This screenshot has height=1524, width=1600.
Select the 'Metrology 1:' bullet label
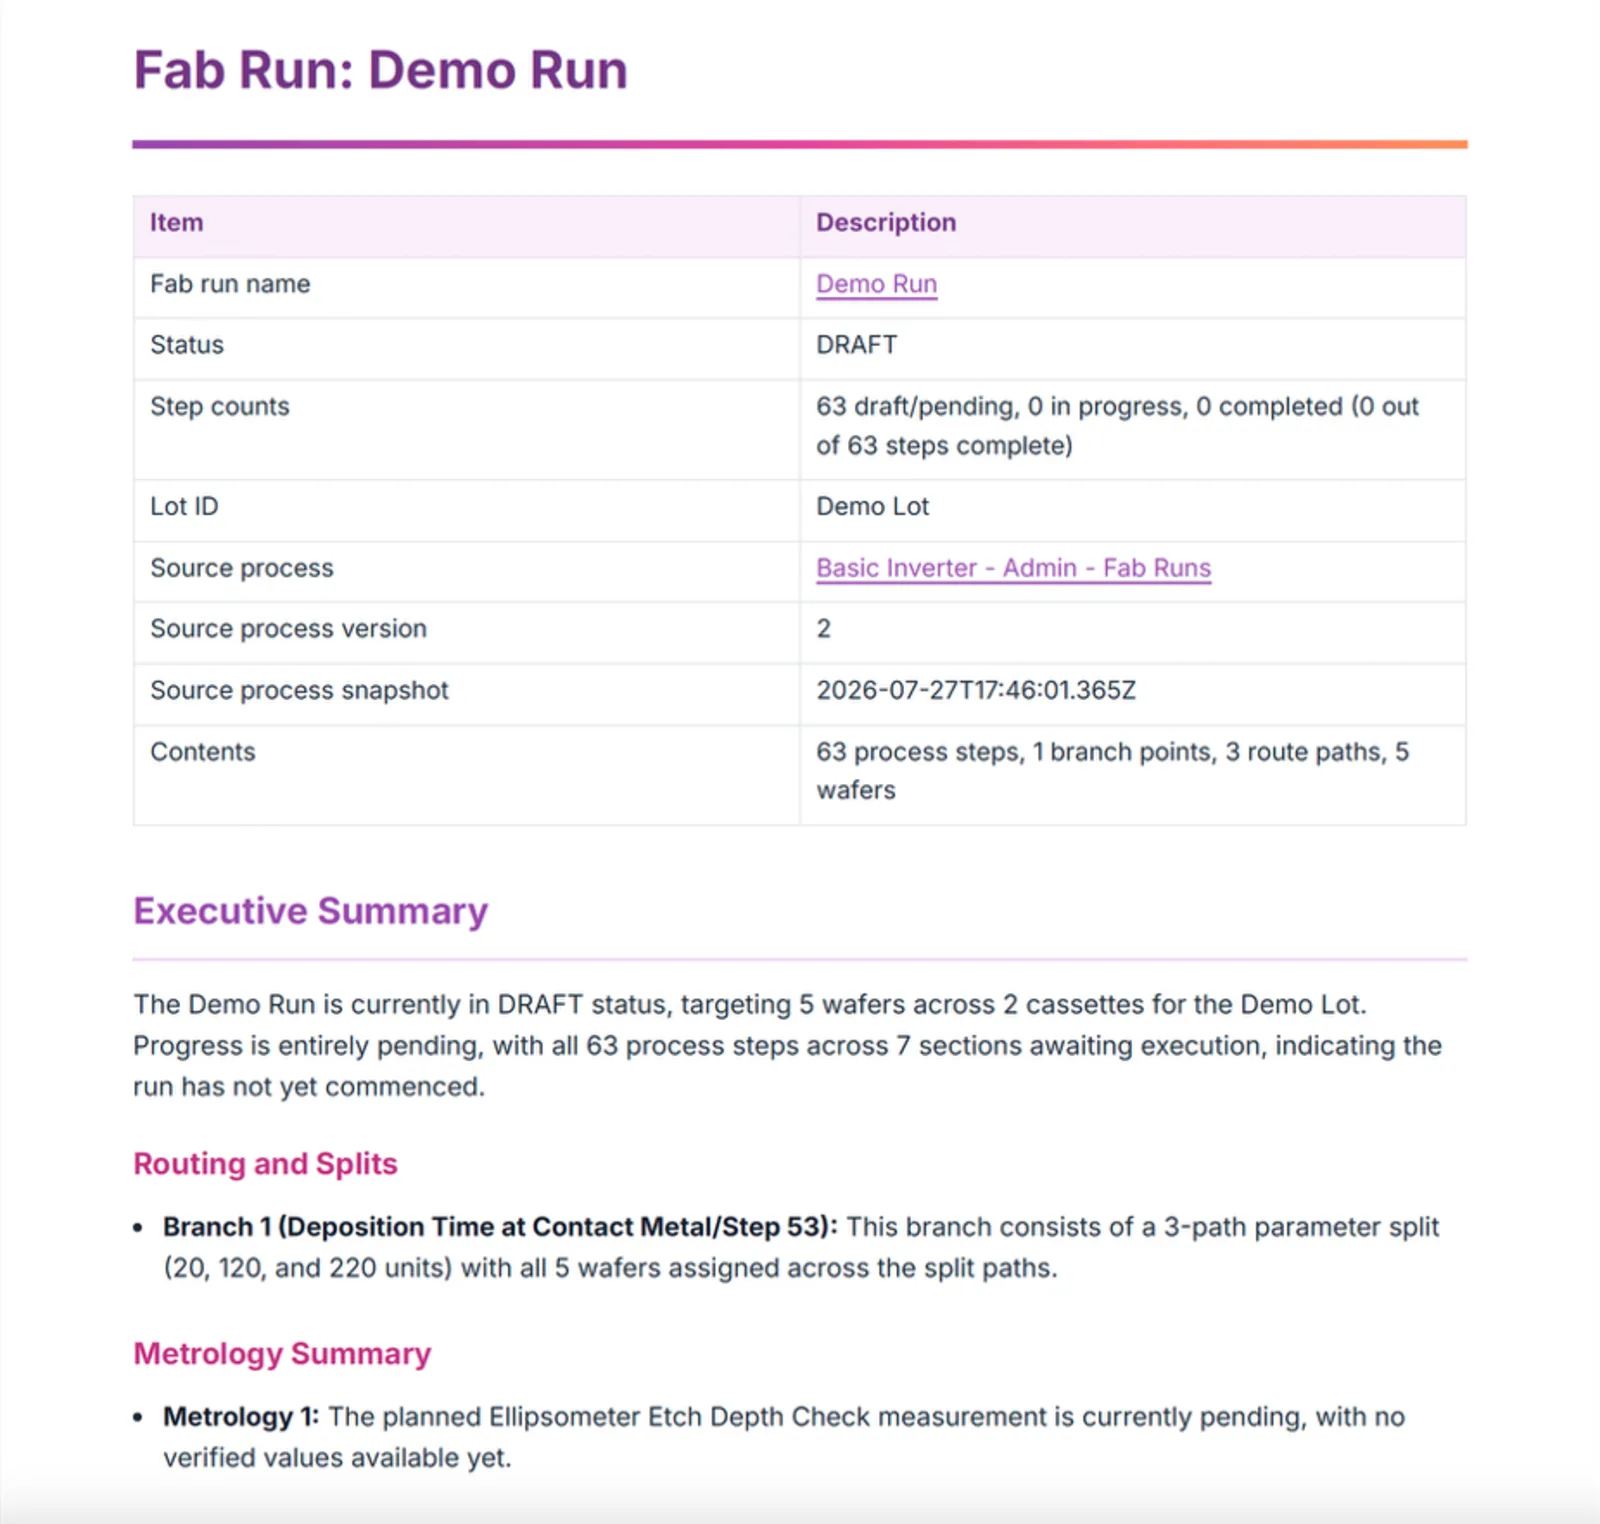pos(241,1417)
